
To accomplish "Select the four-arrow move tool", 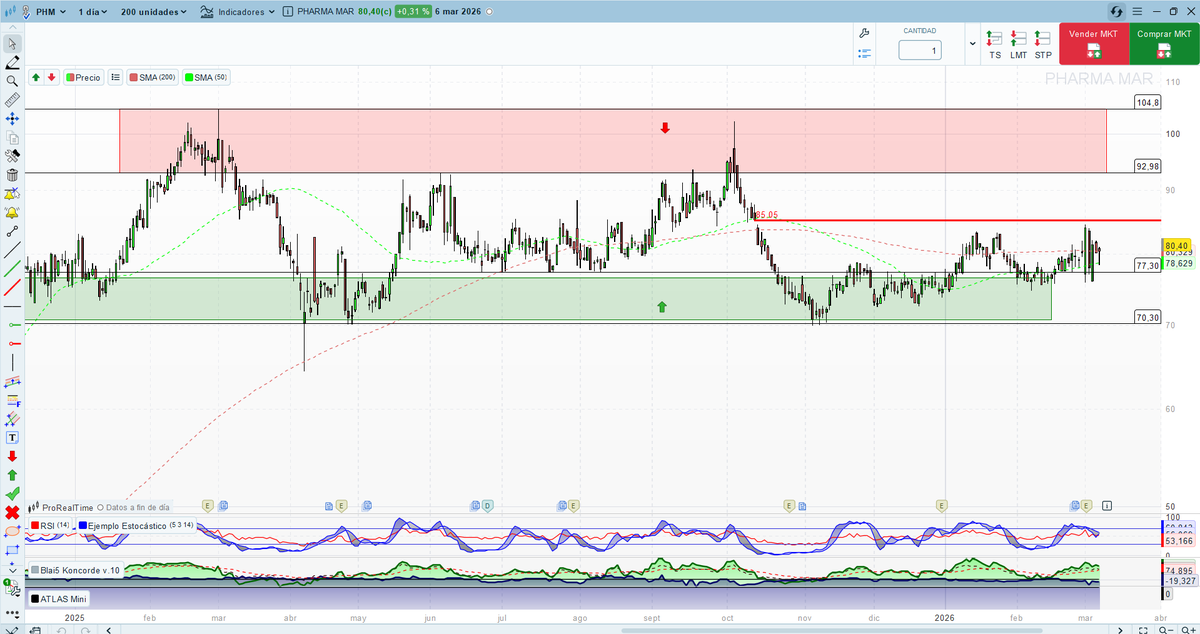I will click(12, 119).
